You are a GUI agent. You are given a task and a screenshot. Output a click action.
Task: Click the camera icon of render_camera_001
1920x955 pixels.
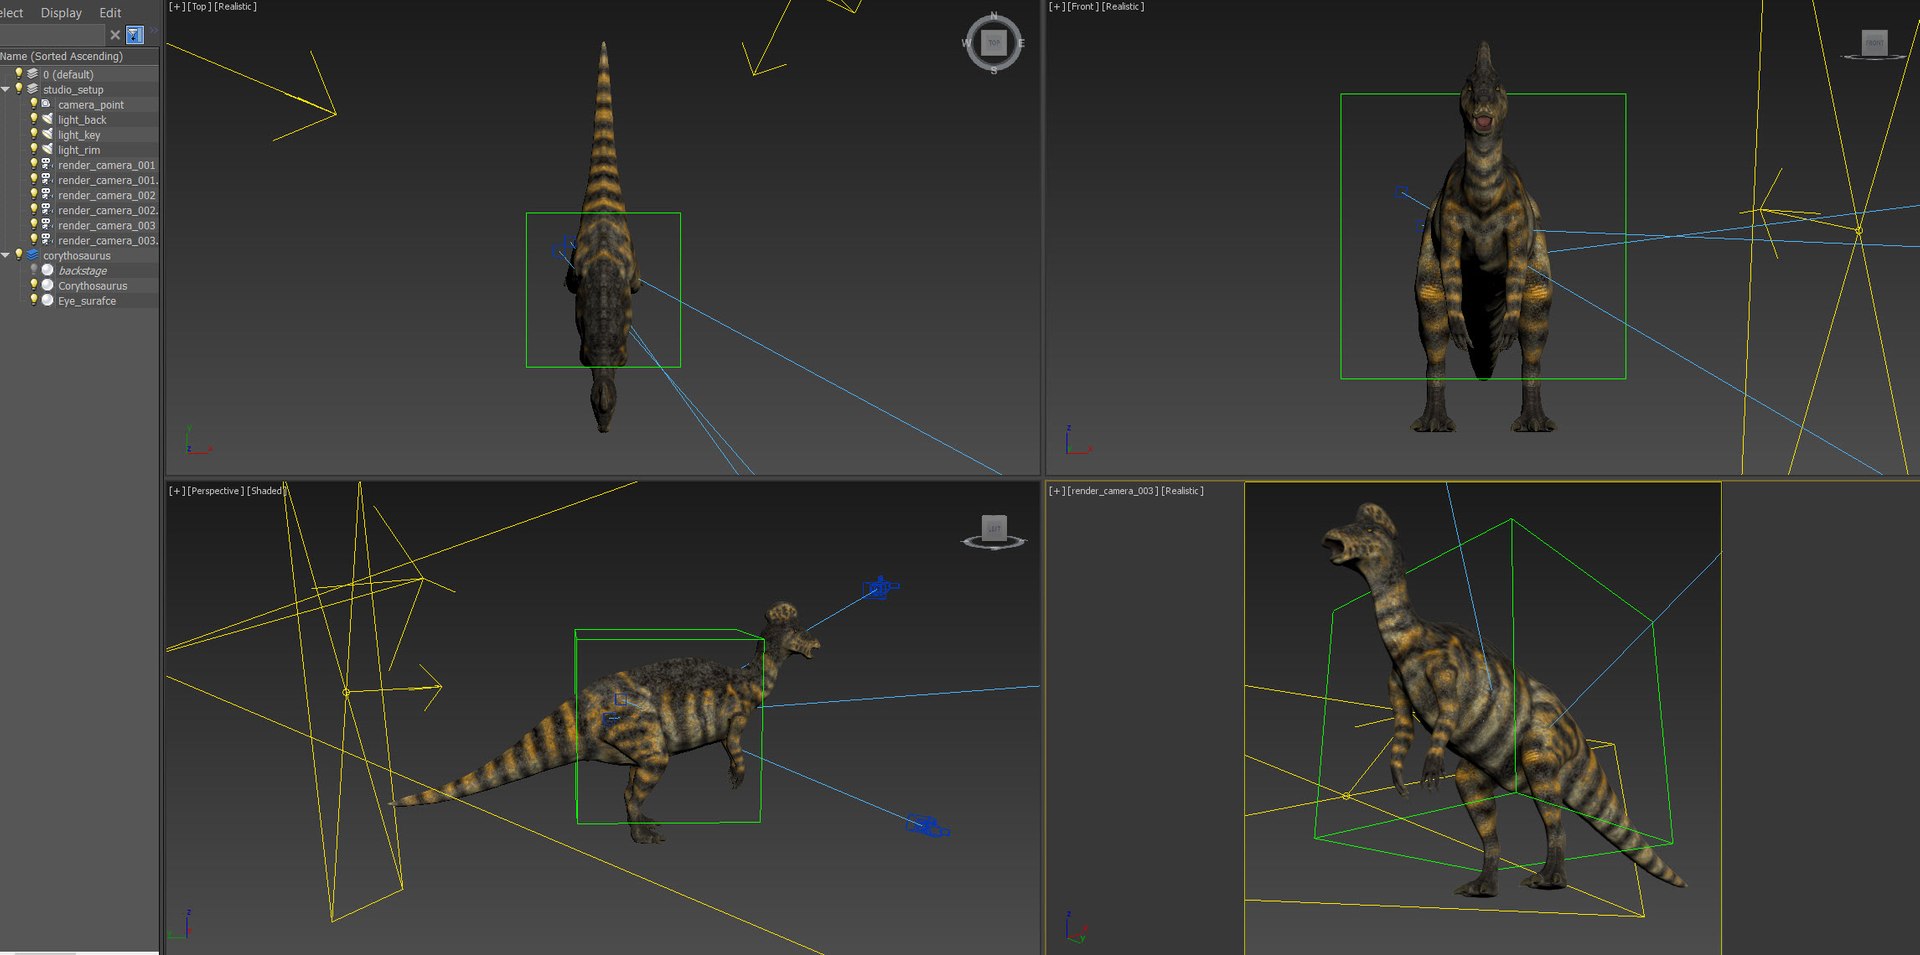(47, 164)
